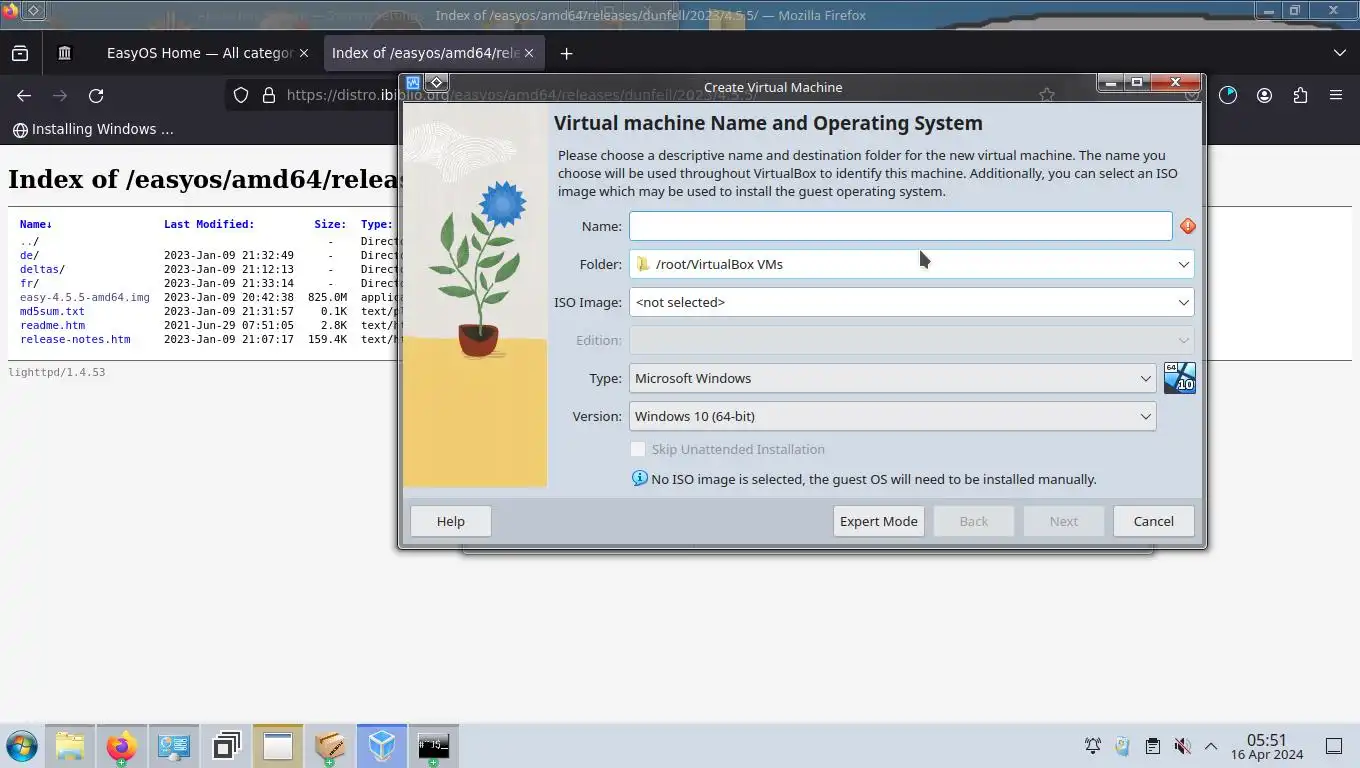Viewport: 1360px width, 768px height.
Task: Click the blank window icon in taskbar
Action: coord(278,746)
